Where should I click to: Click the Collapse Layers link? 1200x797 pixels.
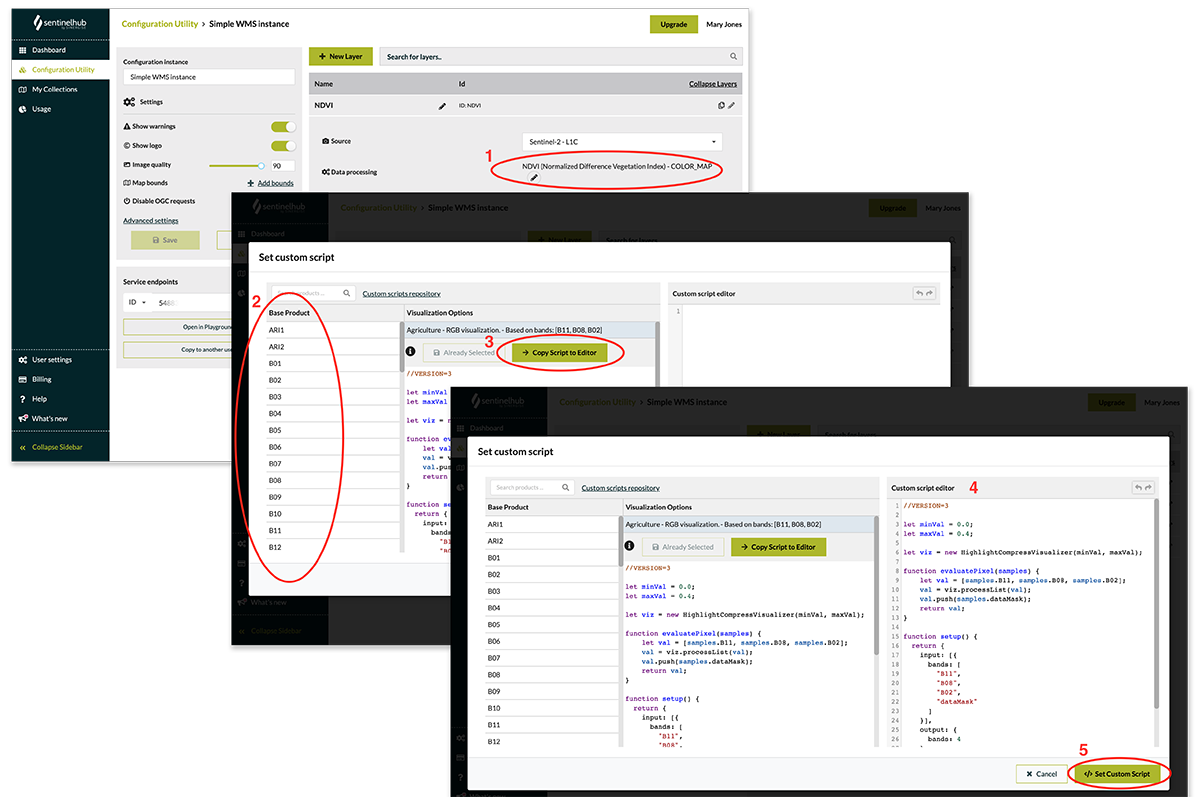point(713,84)
